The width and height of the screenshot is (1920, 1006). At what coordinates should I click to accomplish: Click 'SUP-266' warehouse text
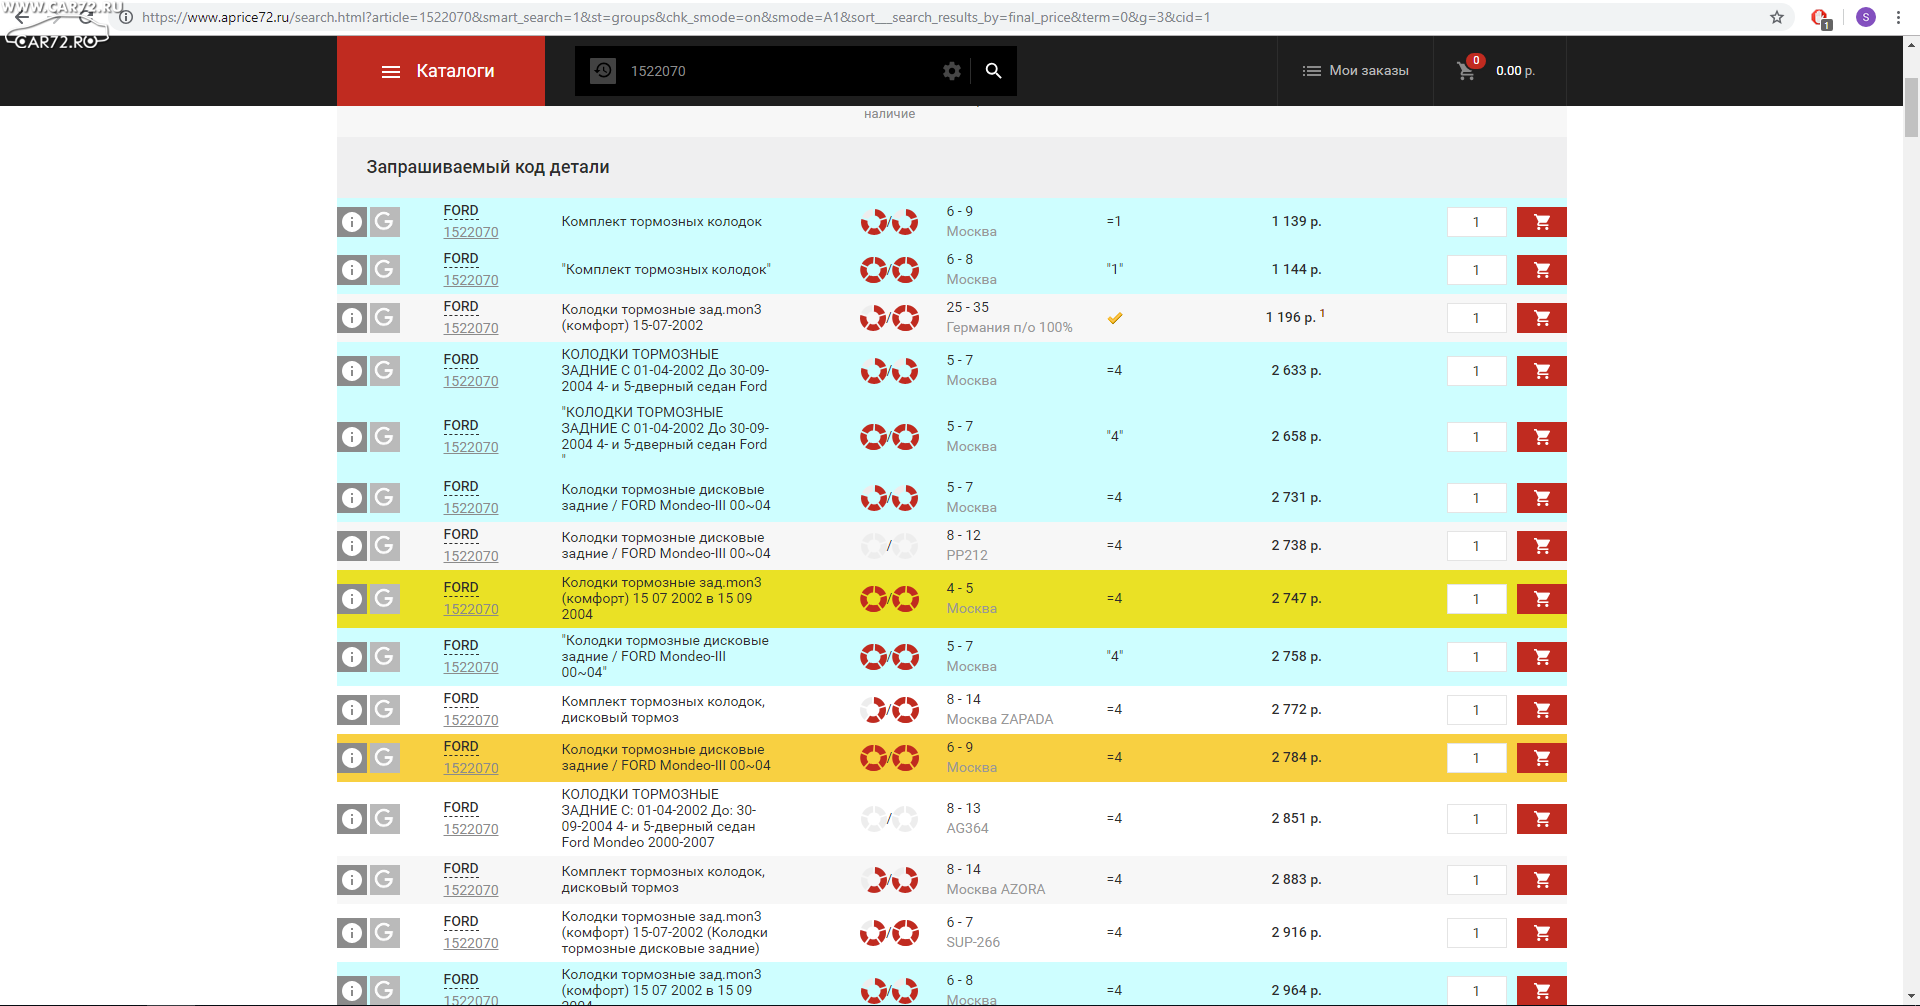click(973, 942)
